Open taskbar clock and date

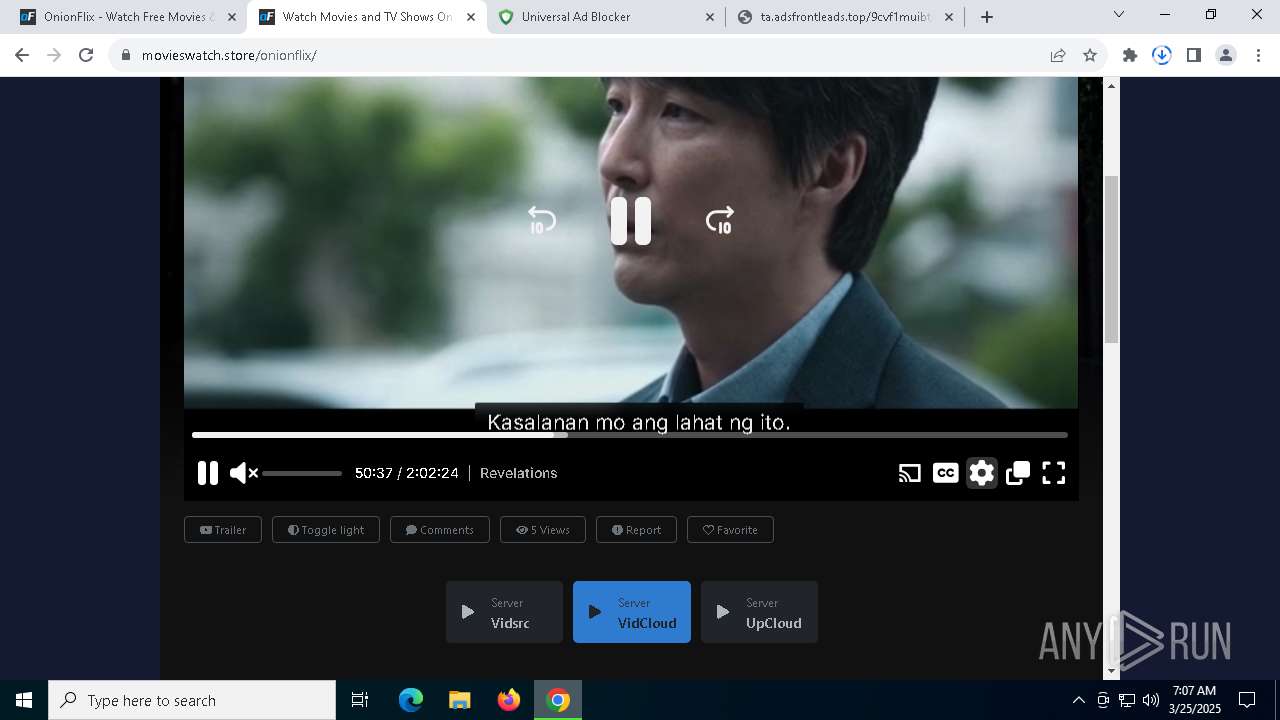pyautogui.click(x=1195, y=700)
